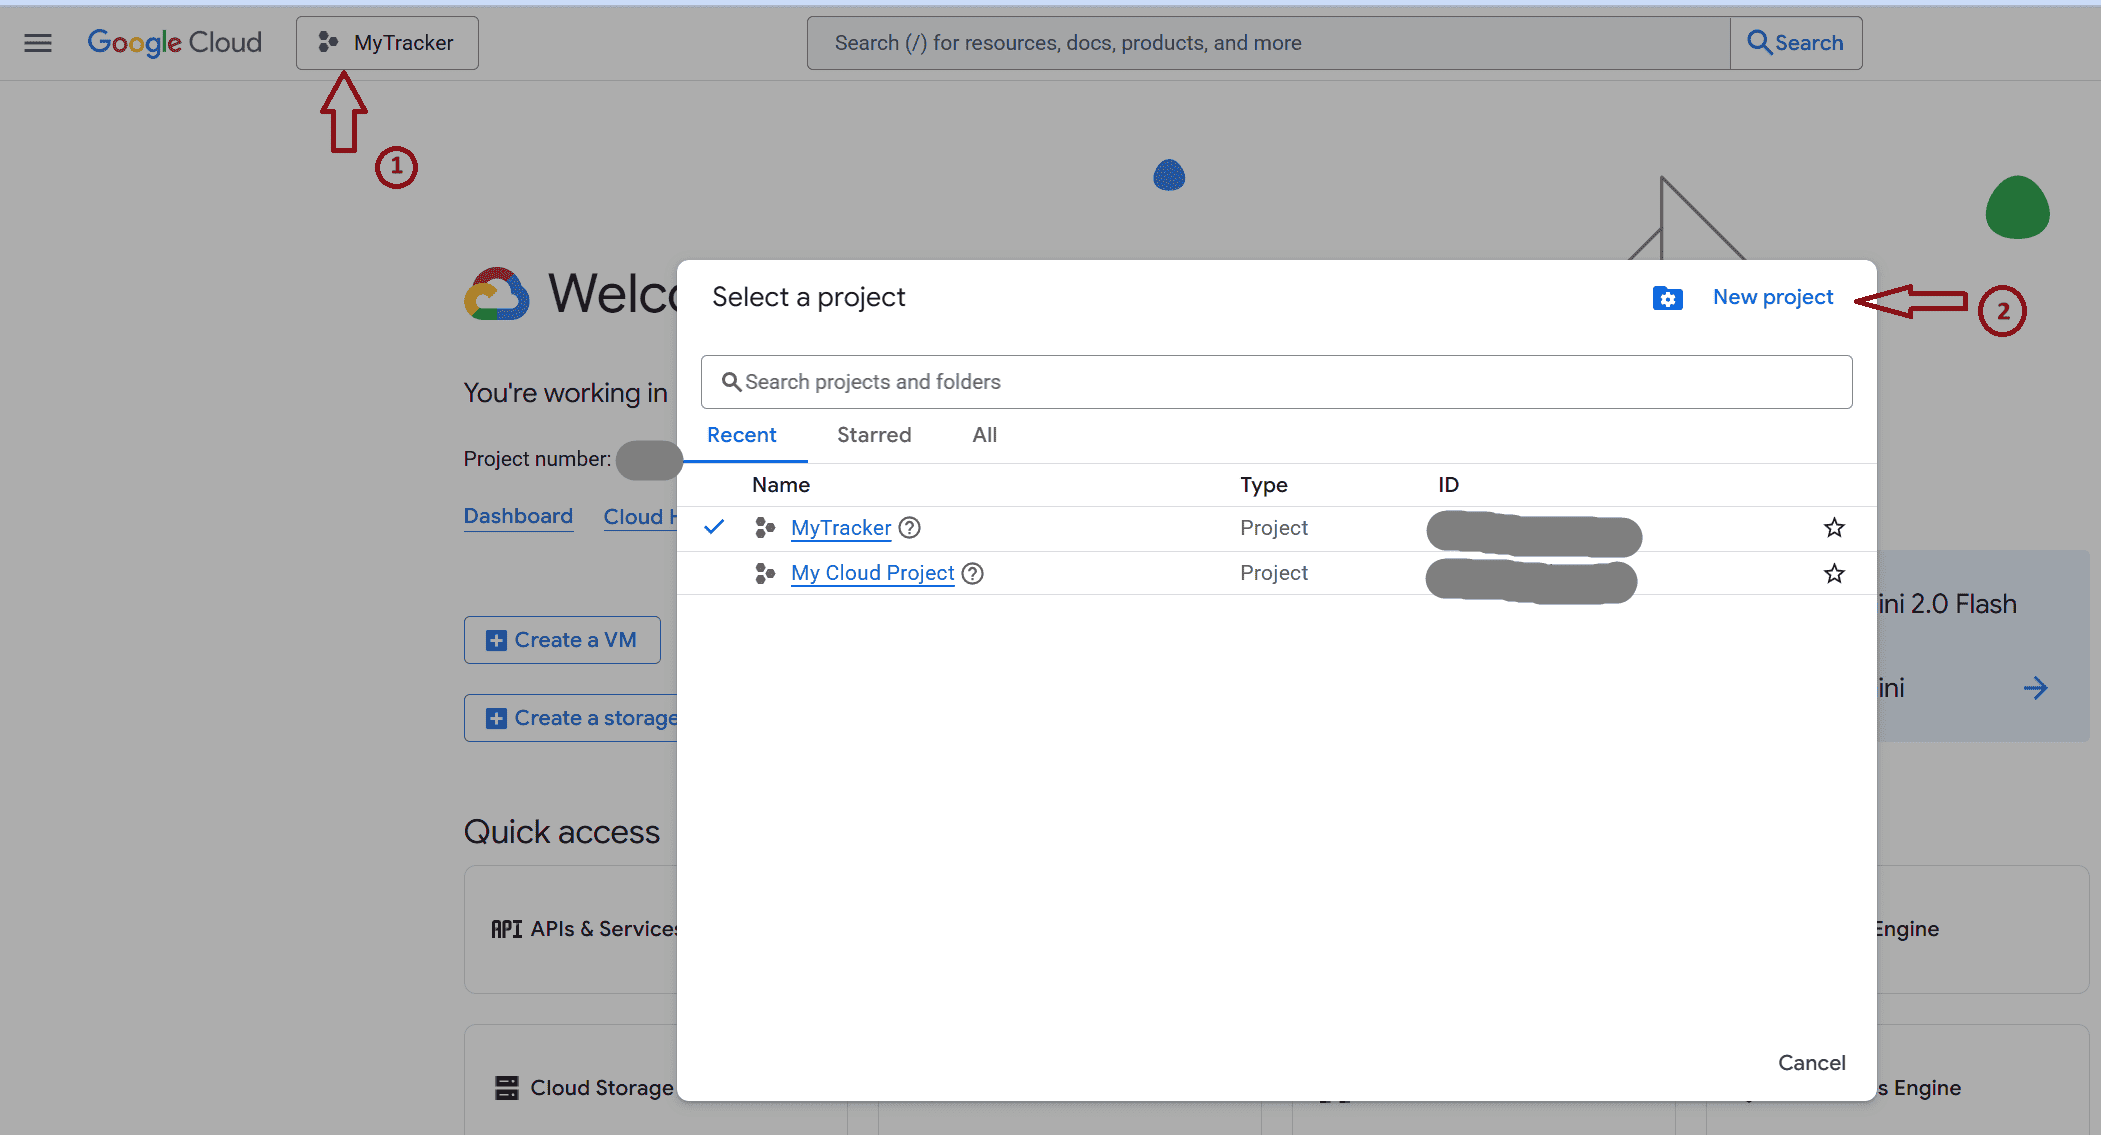The height and width of the screenshot is (1135, 2101).
Task: Star the My Cloud Project row
Action: (1833, 573)
